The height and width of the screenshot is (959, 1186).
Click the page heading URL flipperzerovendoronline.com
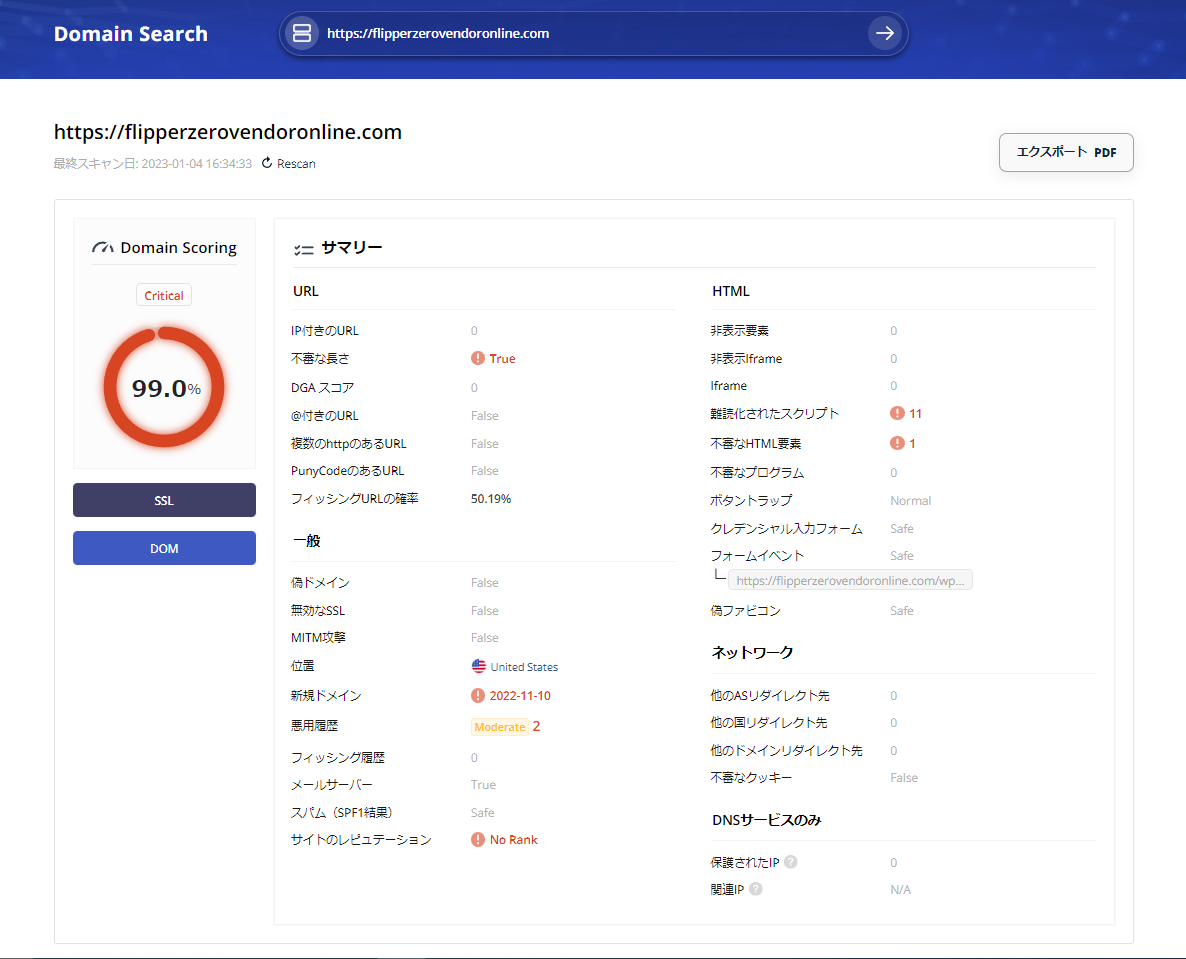tap(228, 132)
